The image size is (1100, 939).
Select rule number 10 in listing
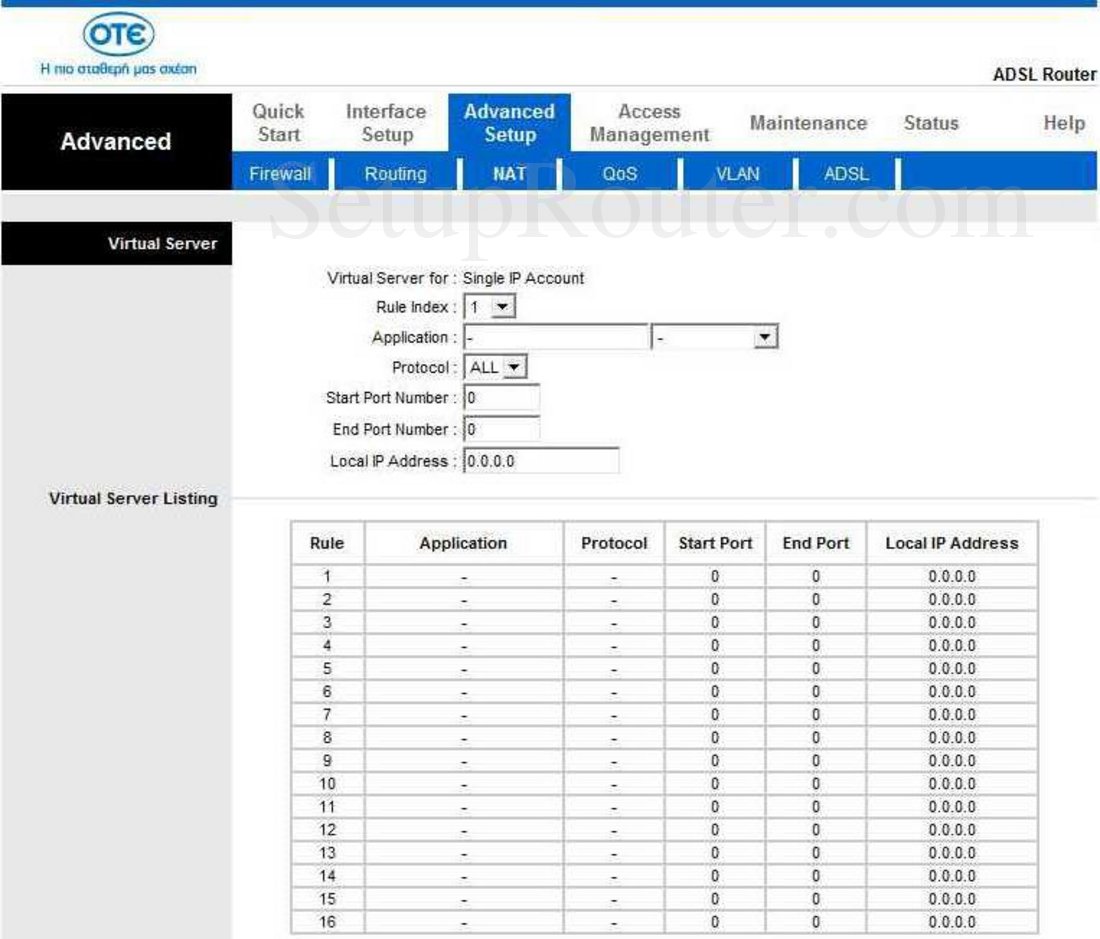(327, 784)
